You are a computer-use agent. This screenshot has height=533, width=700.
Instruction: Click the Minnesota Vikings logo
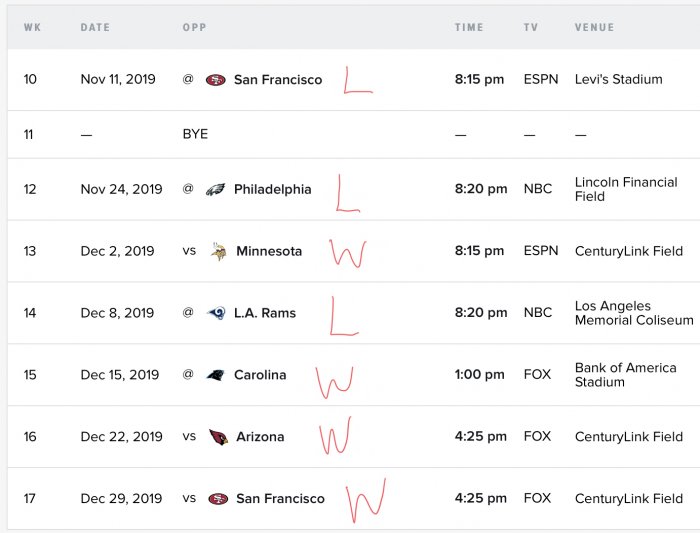click(x=218, y=251)
